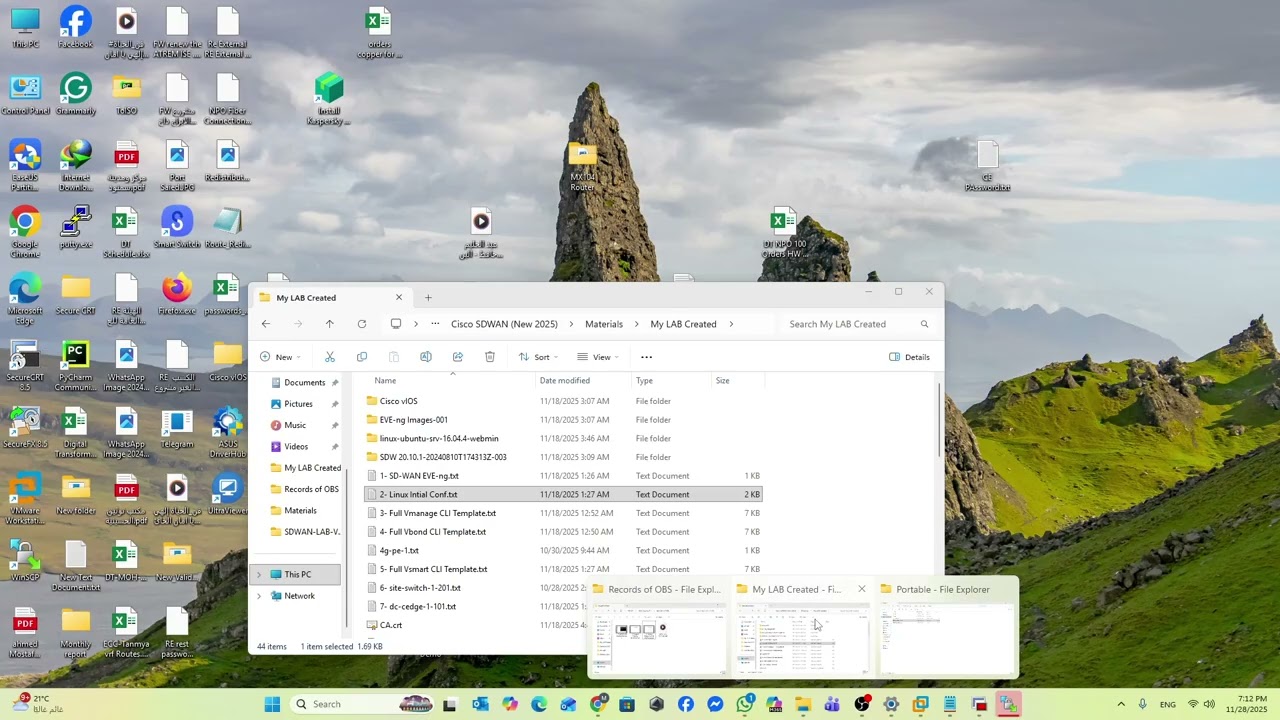Refresh the My LAB Created folder
This screenshot has width=1280, height=720.
pyautogui.click(x=361, y=324)
